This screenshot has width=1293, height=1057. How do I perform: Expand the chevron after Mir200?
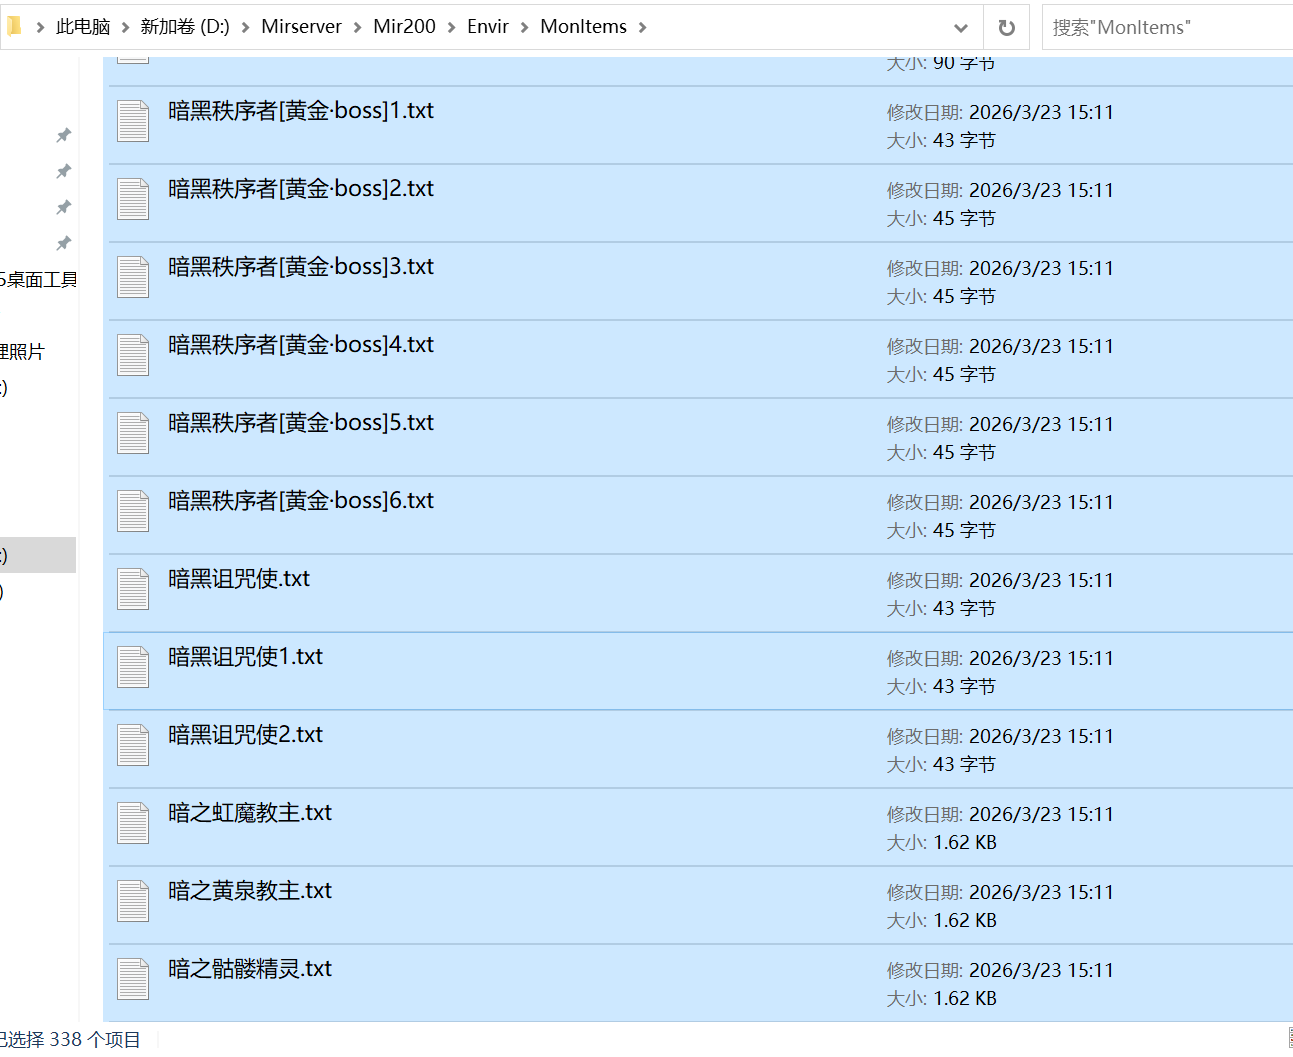tap(452, 28)
